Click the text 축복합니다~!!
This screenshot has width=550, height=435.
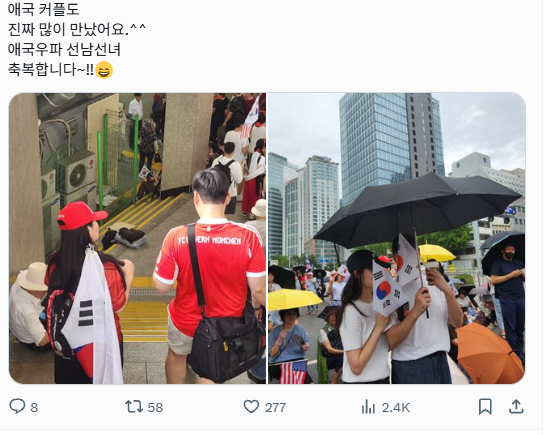tap(51, 69)
